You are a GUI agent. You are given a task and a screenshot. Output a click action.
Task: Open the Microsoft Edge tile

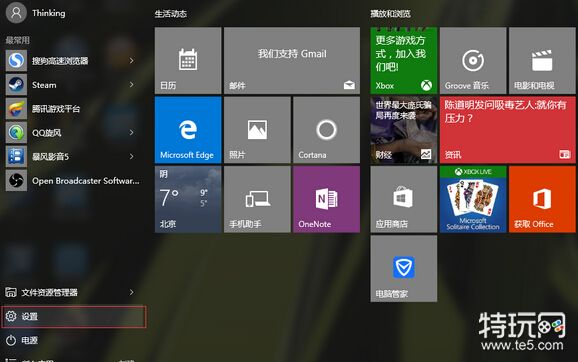point(188,130)
